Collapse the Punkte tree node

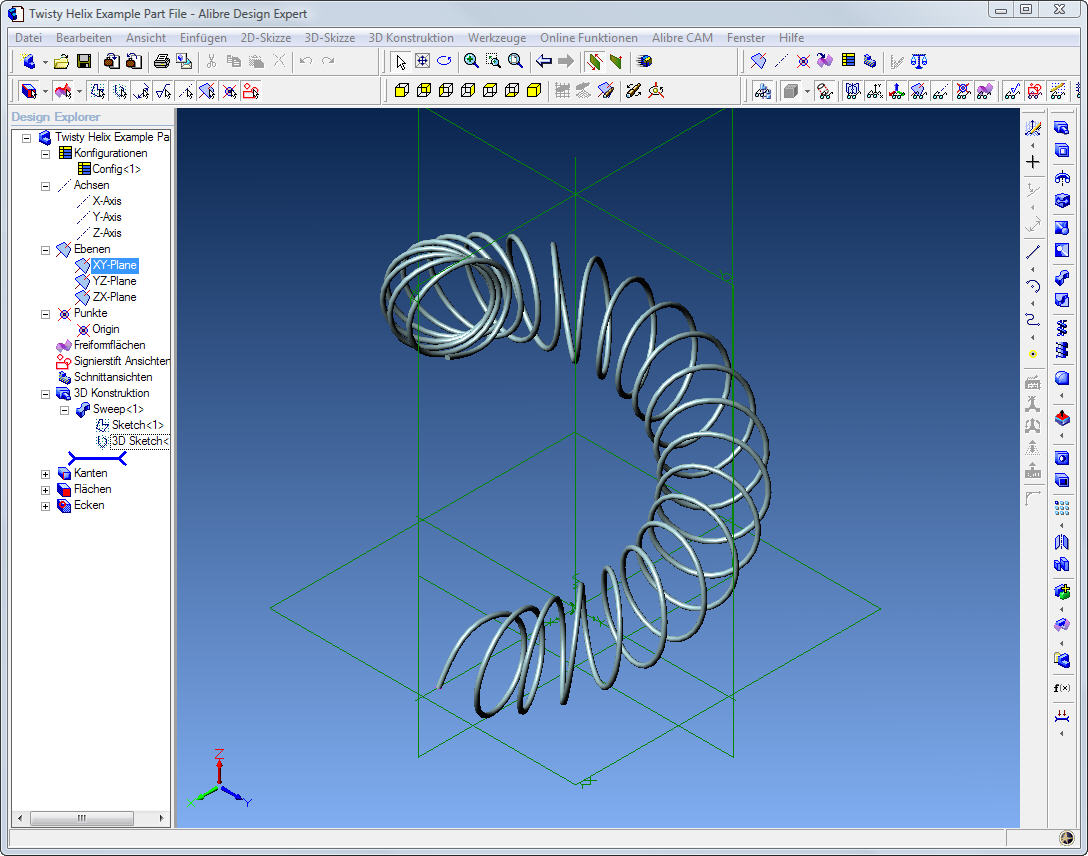click(x=45, y=314)
